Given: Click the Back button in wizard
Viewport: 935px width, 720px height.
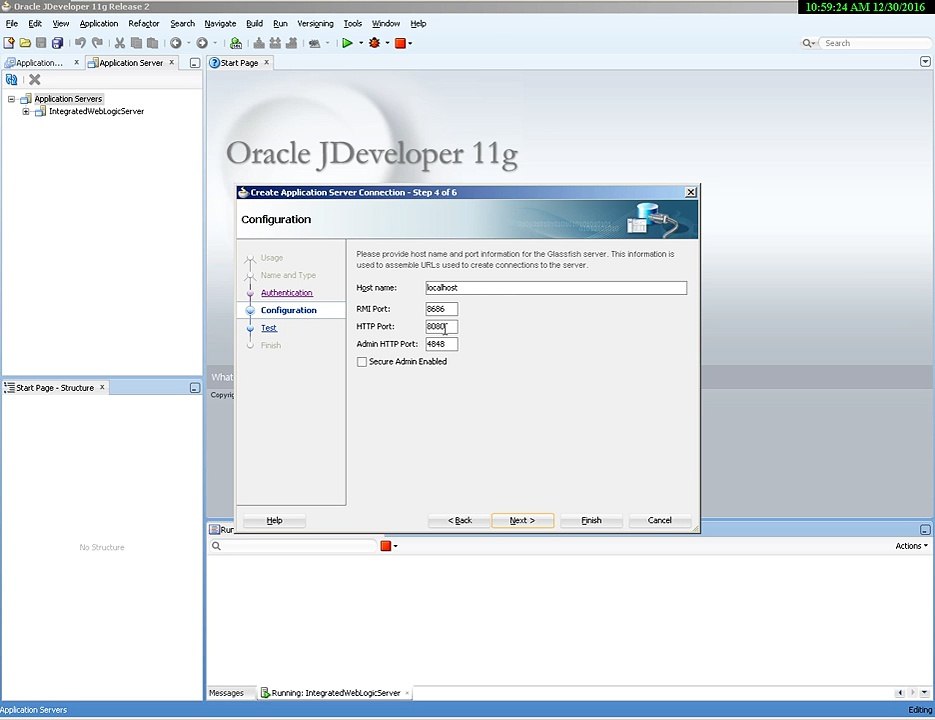Looking at the screenshot, I should [x=460, y=521].
